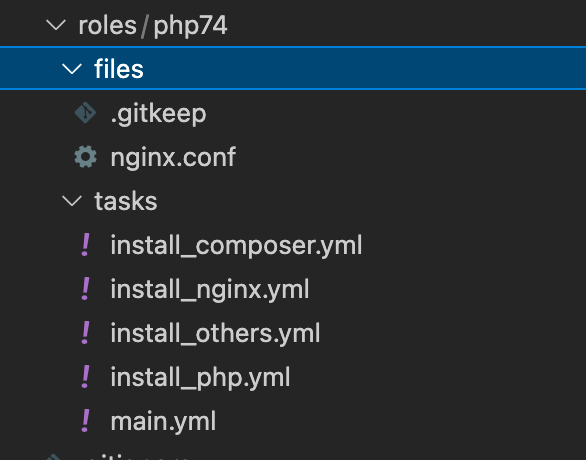Open the .gitkeep file

158,114
